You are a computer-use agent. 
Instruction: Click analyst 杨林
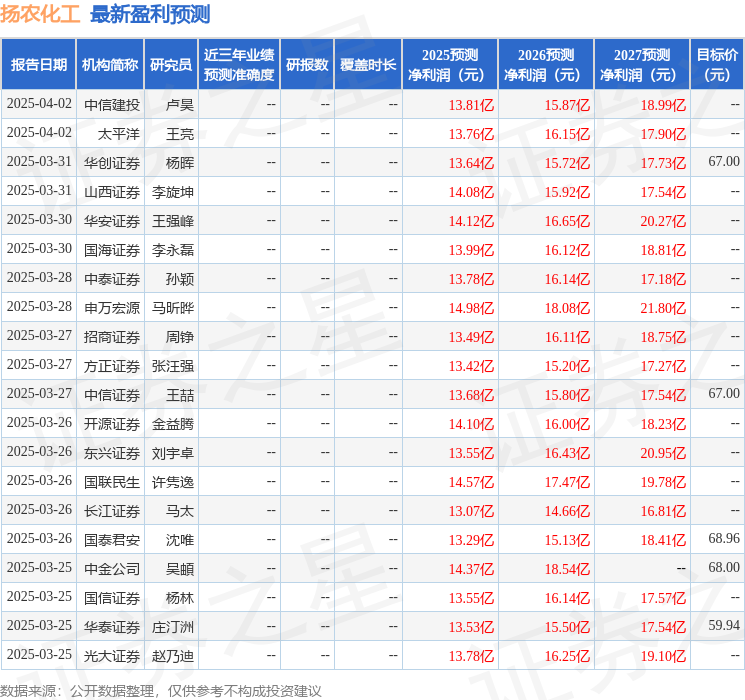coord(180,597)
